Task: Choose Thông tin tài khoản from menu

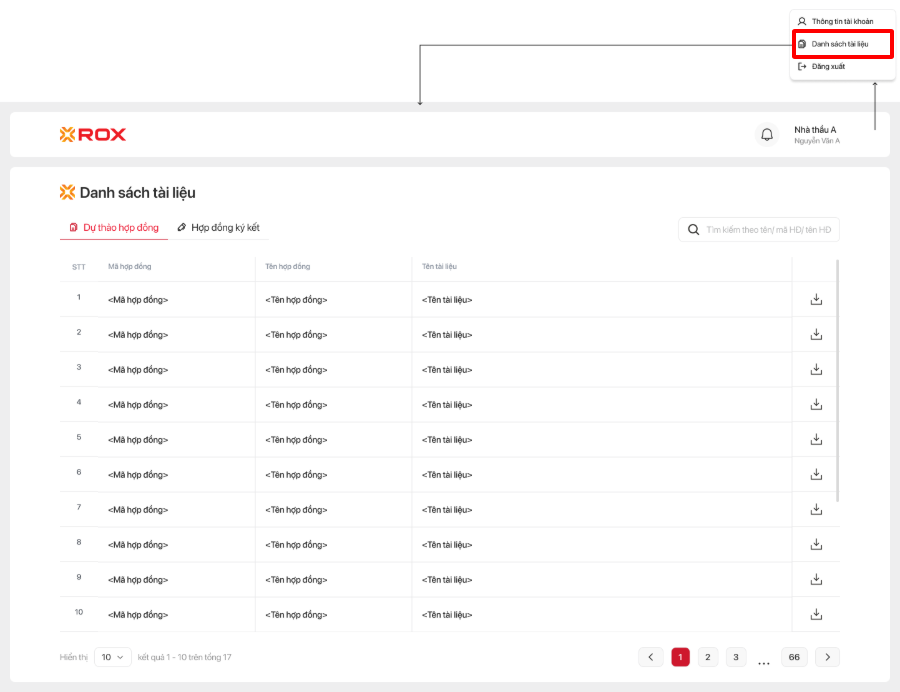Action: (x=841, y=21)
